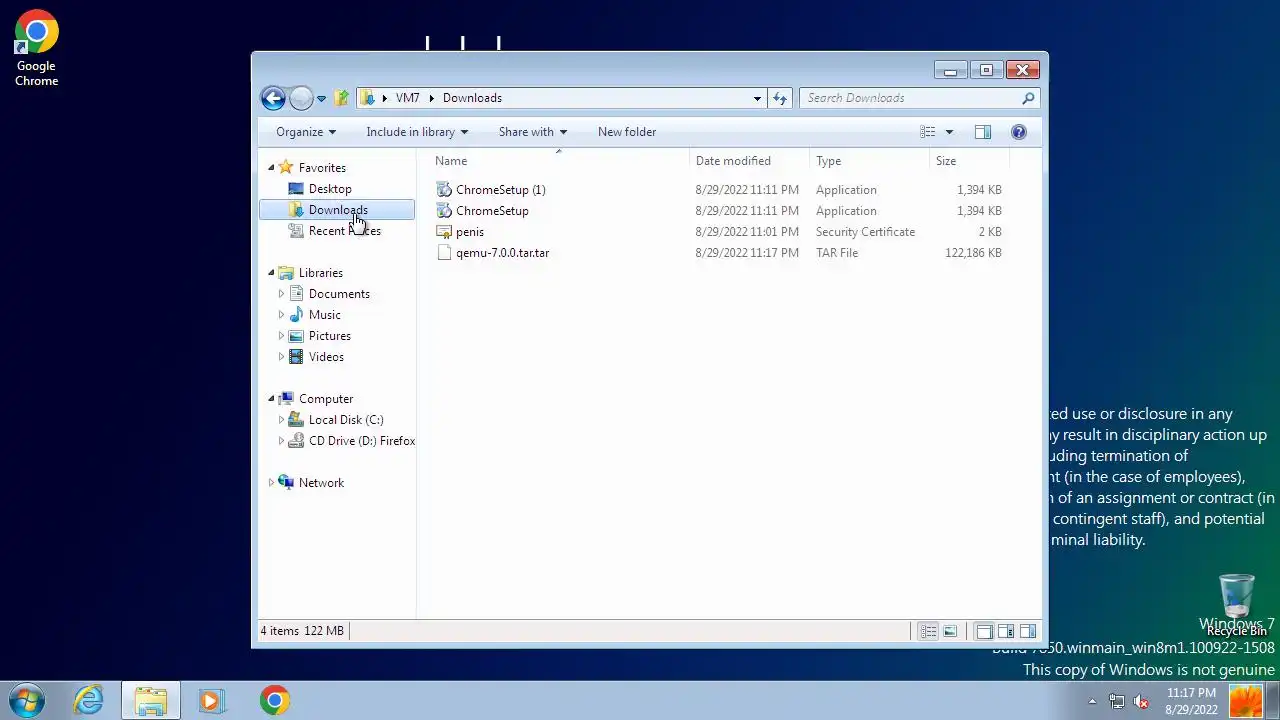Click VM7 in the address breadcrumb
The image size is (1280, 720).
tap(407, 98)
